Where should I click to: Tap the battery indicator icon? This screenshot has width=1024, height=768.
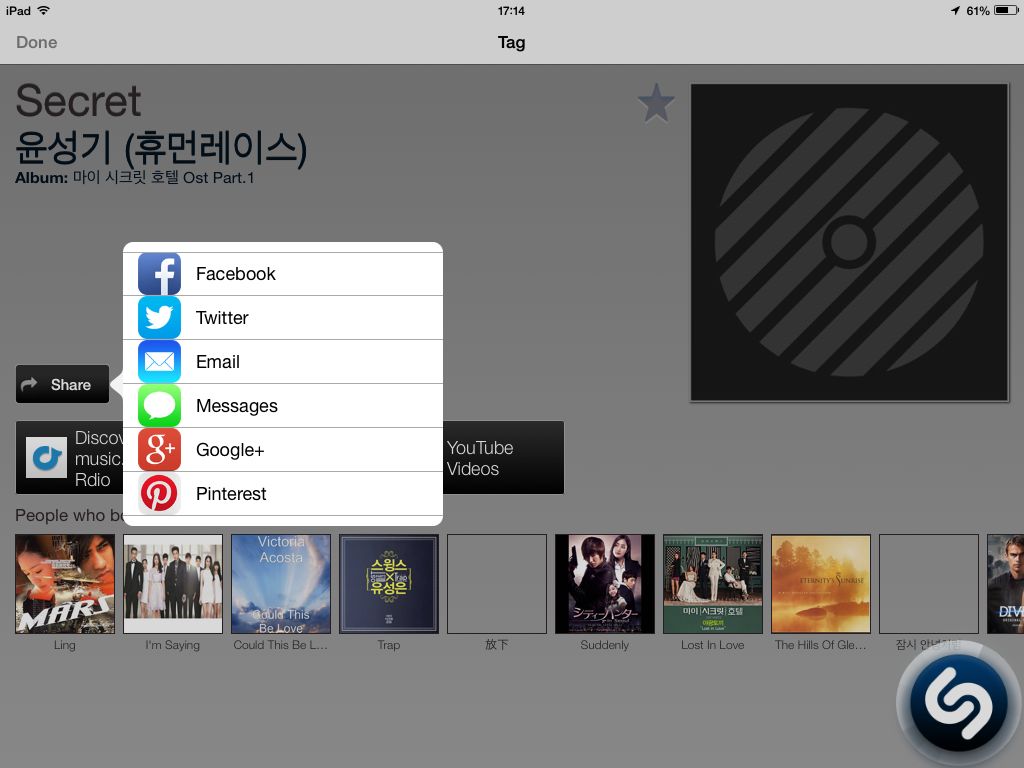[1006, 10]
